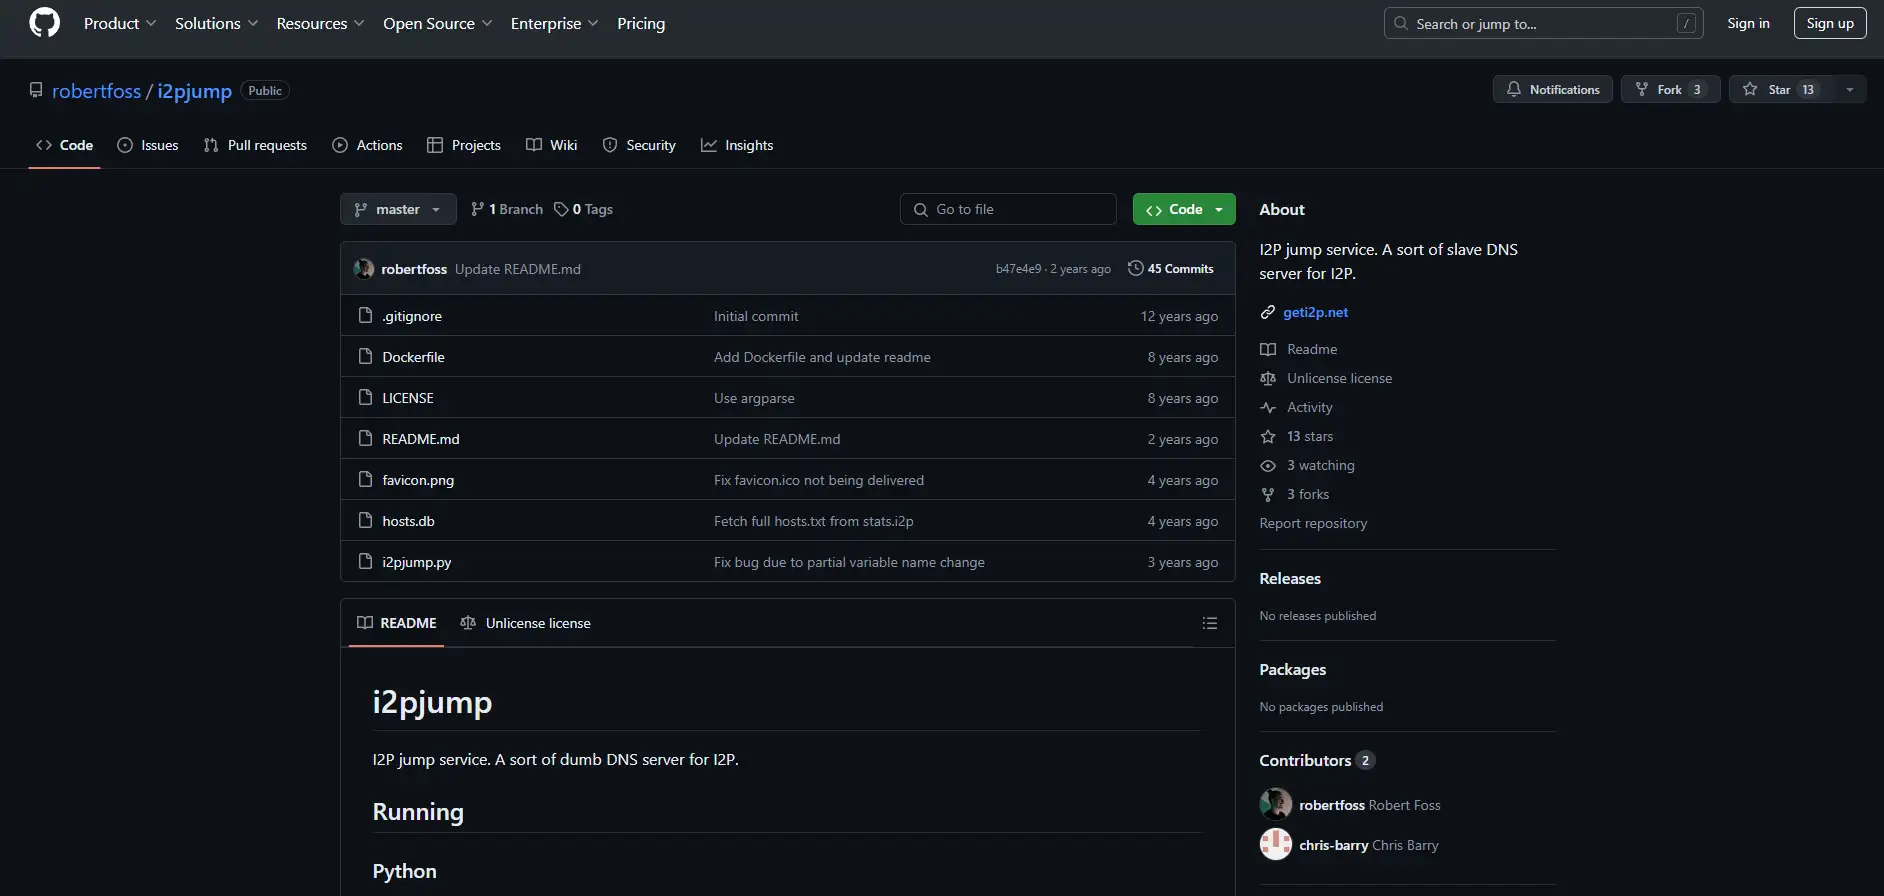Click the repository icon beside robertfoss
This screenshot has width=1884, height=896.
36,90
